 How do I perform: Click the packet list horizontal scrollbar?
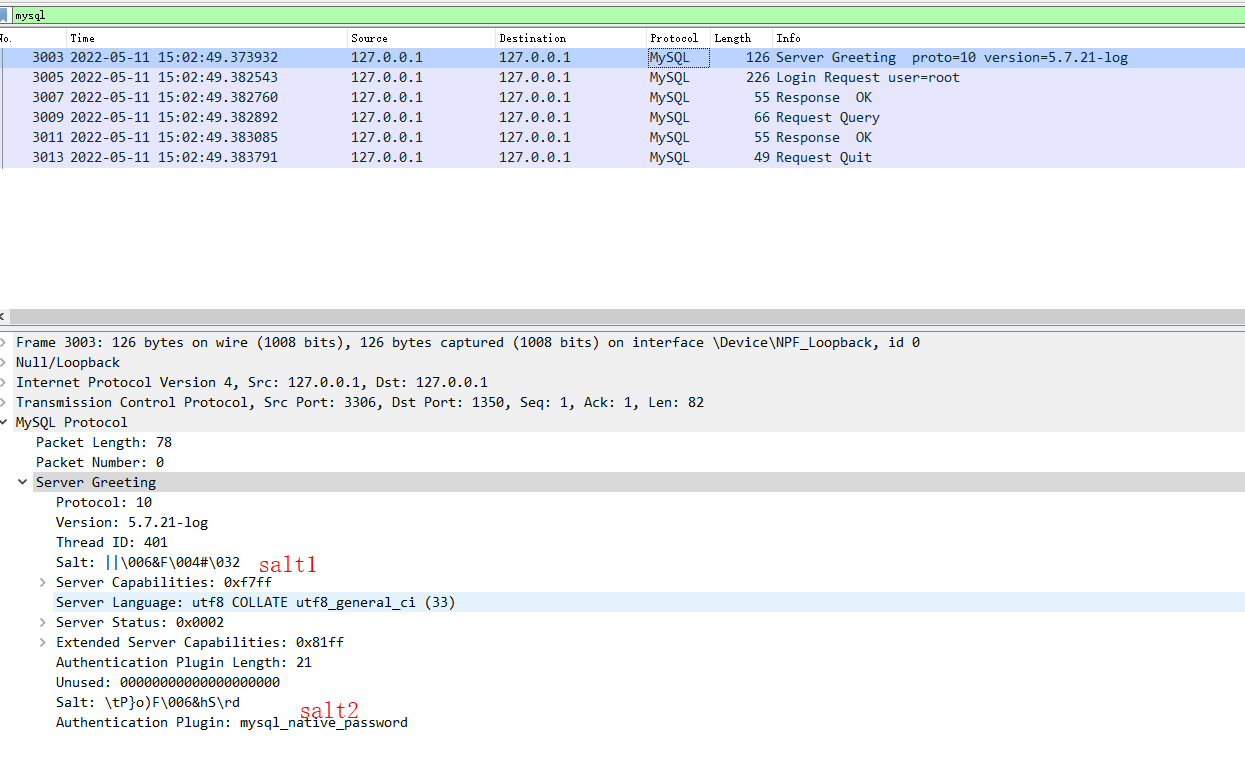coord(620,316)
